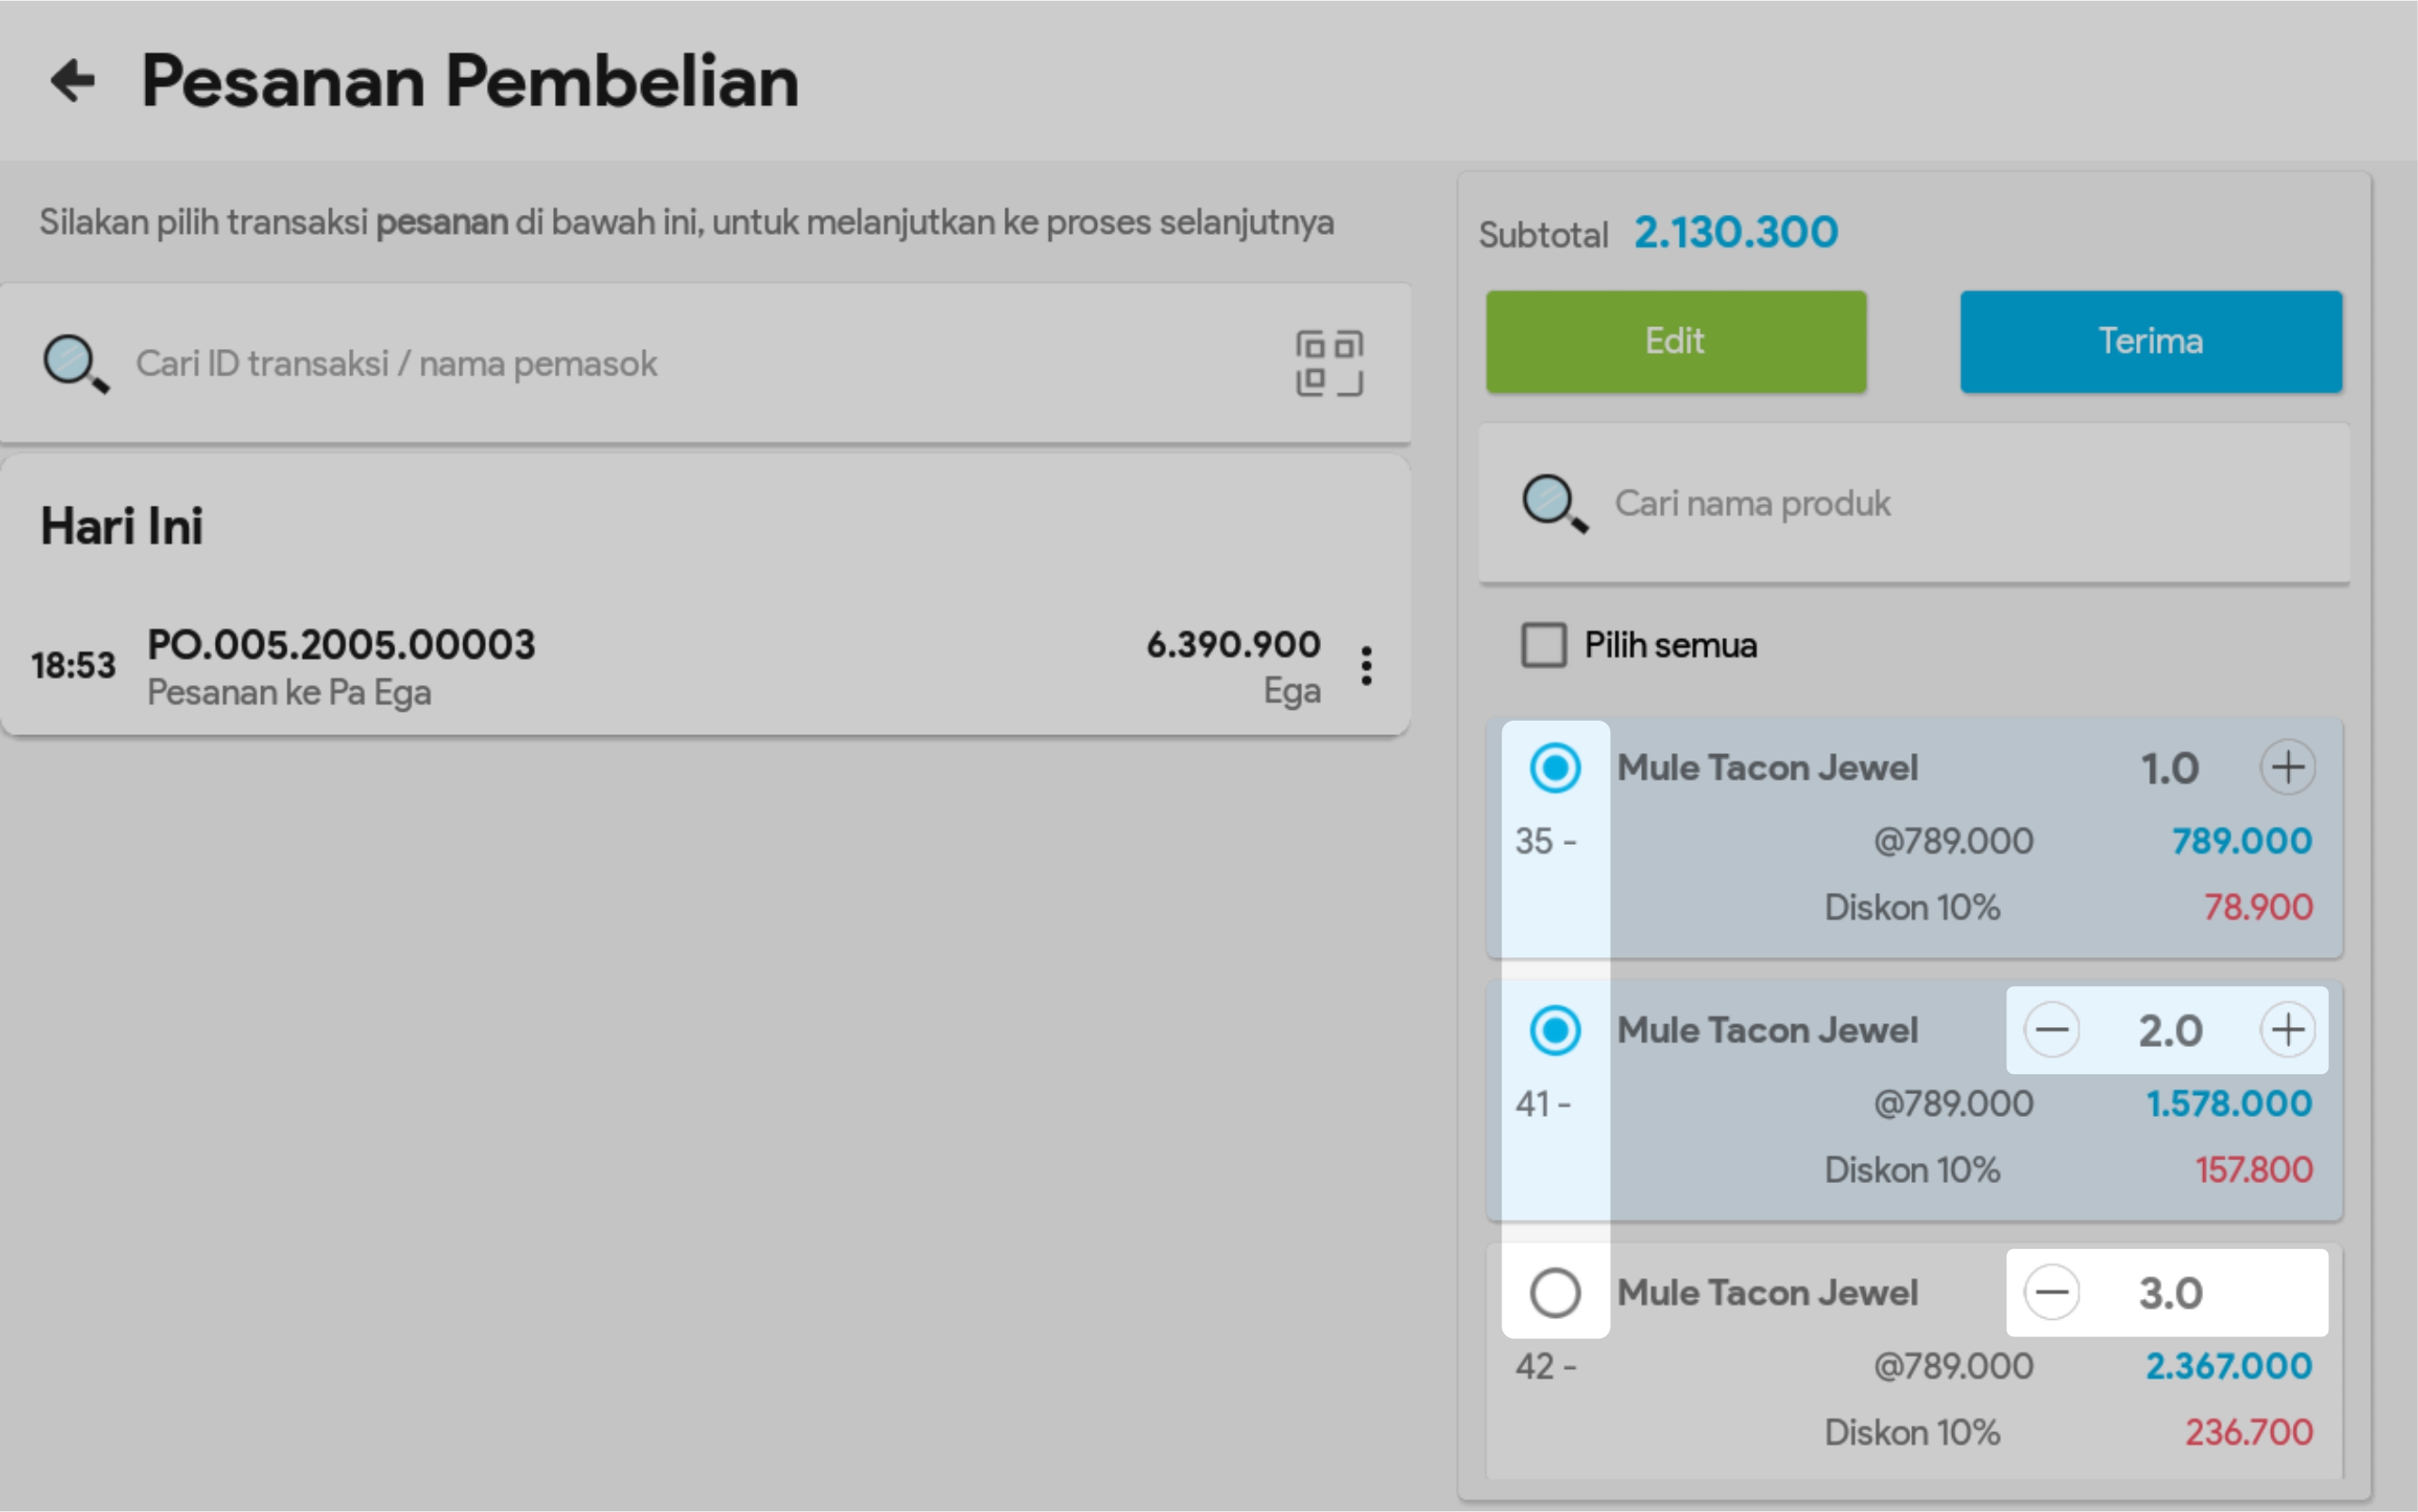Click the 3.0 quantity value of item 42
Viewport: 2418px width, 1512px height.
coord(2170,1292)
